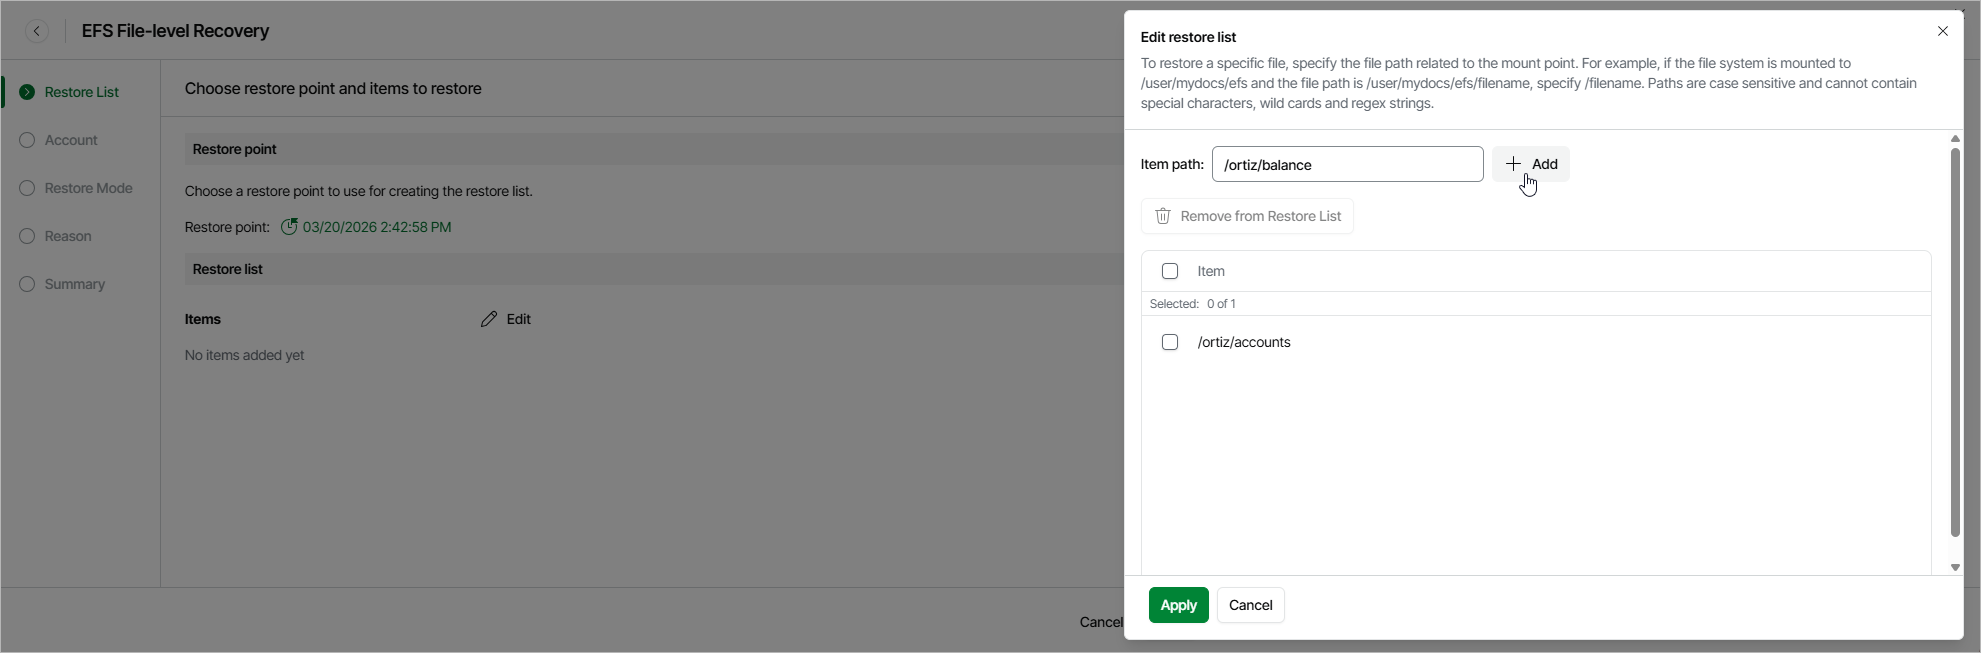Click Cancel in the Edit restore list panel
The height and width of the screenshot is (653, 1981).
click(x=1250, y=605)
